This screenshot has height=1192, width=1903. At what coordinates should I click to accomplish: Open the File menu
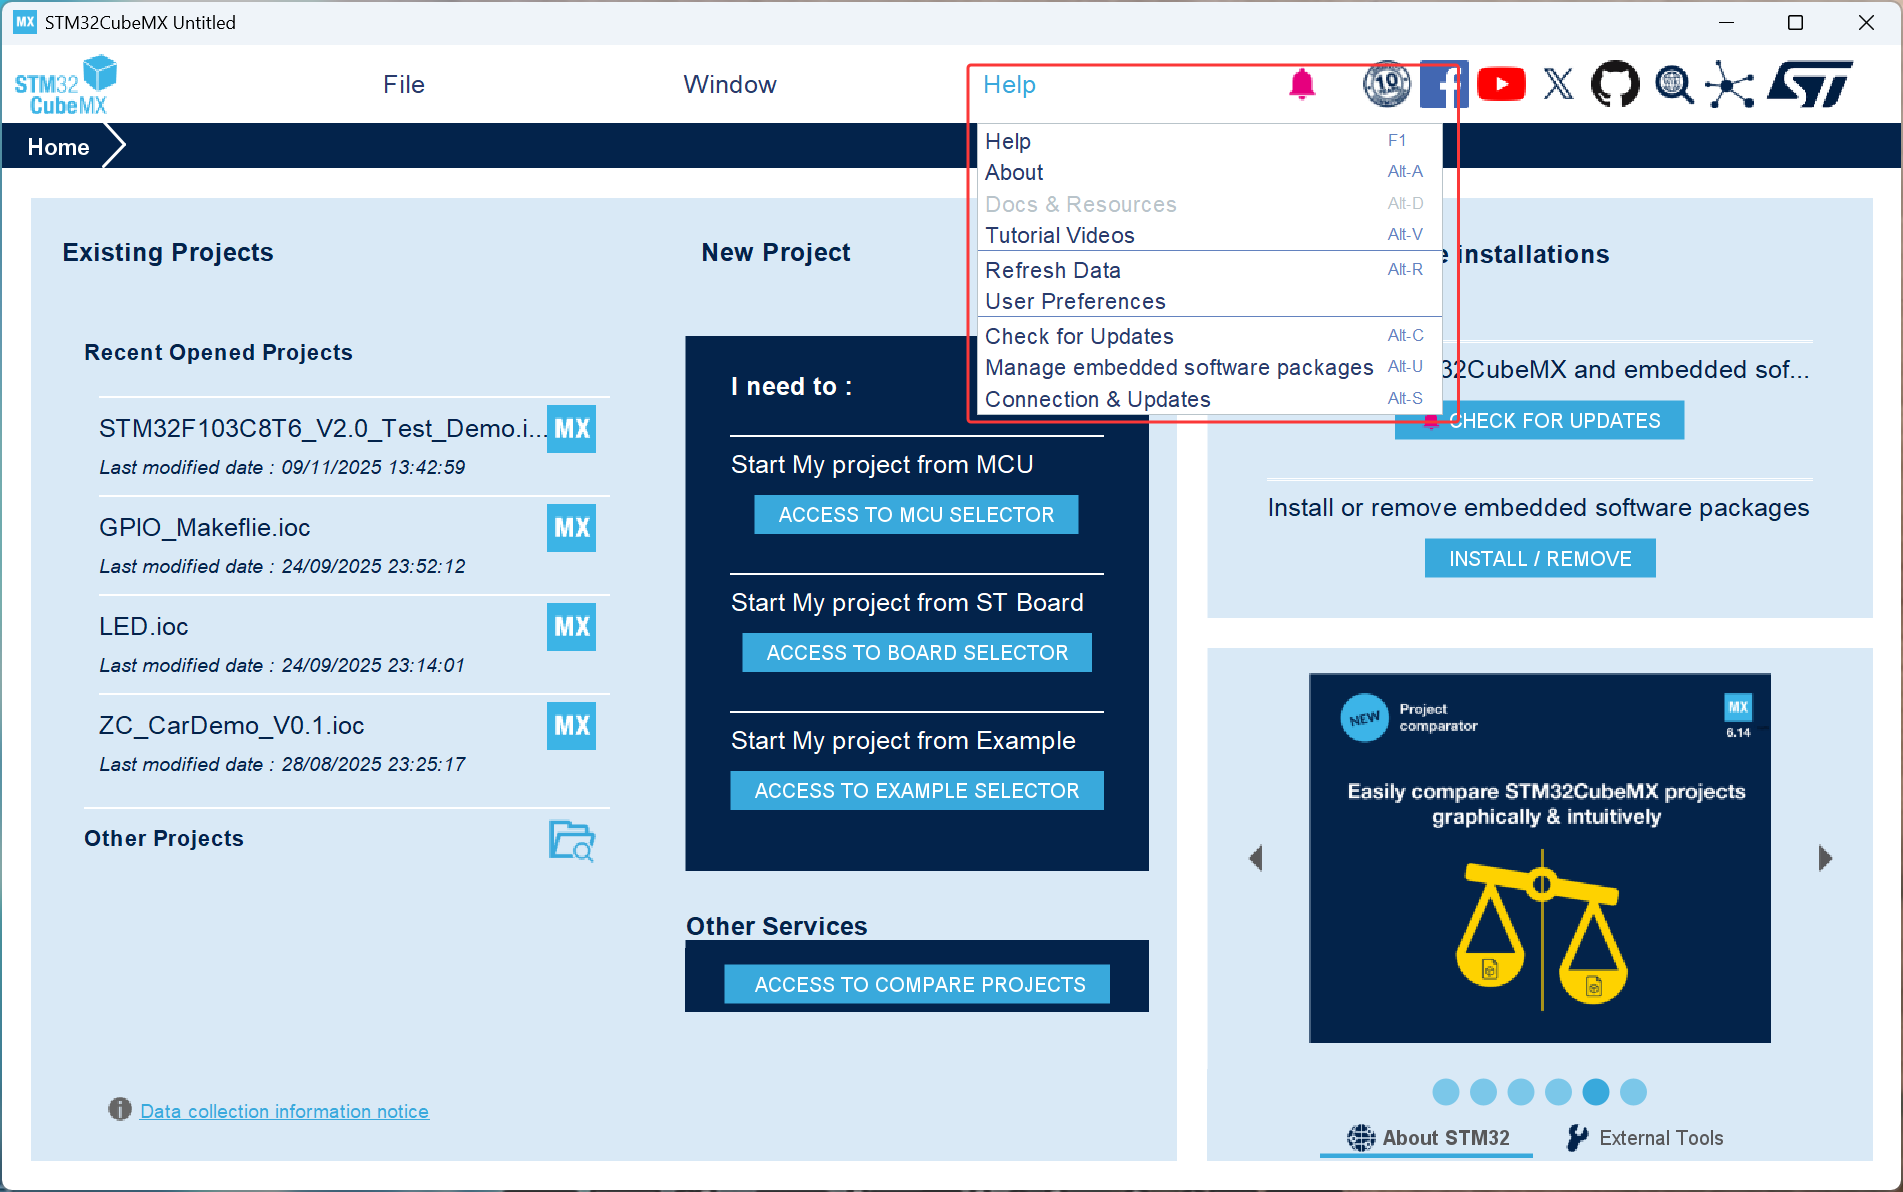click(x=404, y=85)
